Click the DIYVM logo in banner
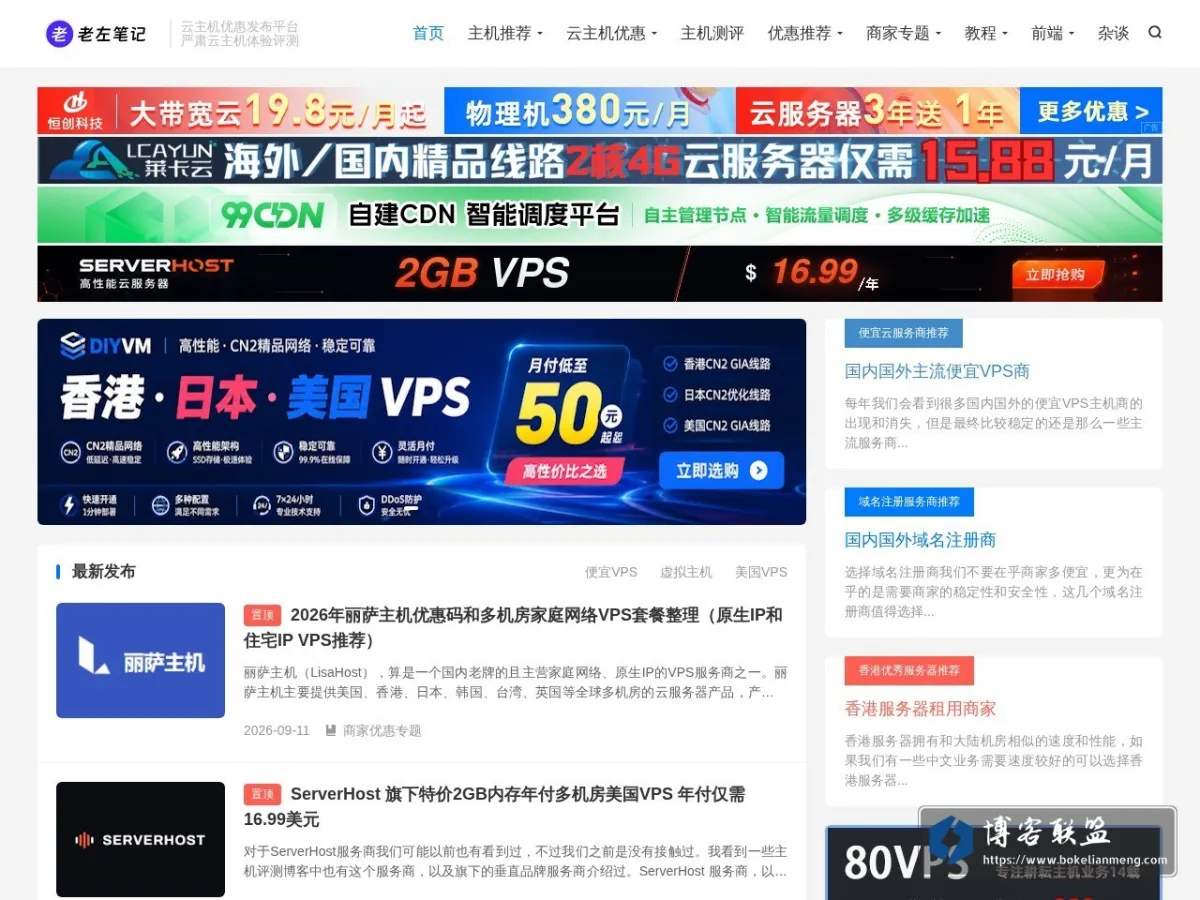The width and height of the screenshot is (1200, 900). tap(106, 346)
